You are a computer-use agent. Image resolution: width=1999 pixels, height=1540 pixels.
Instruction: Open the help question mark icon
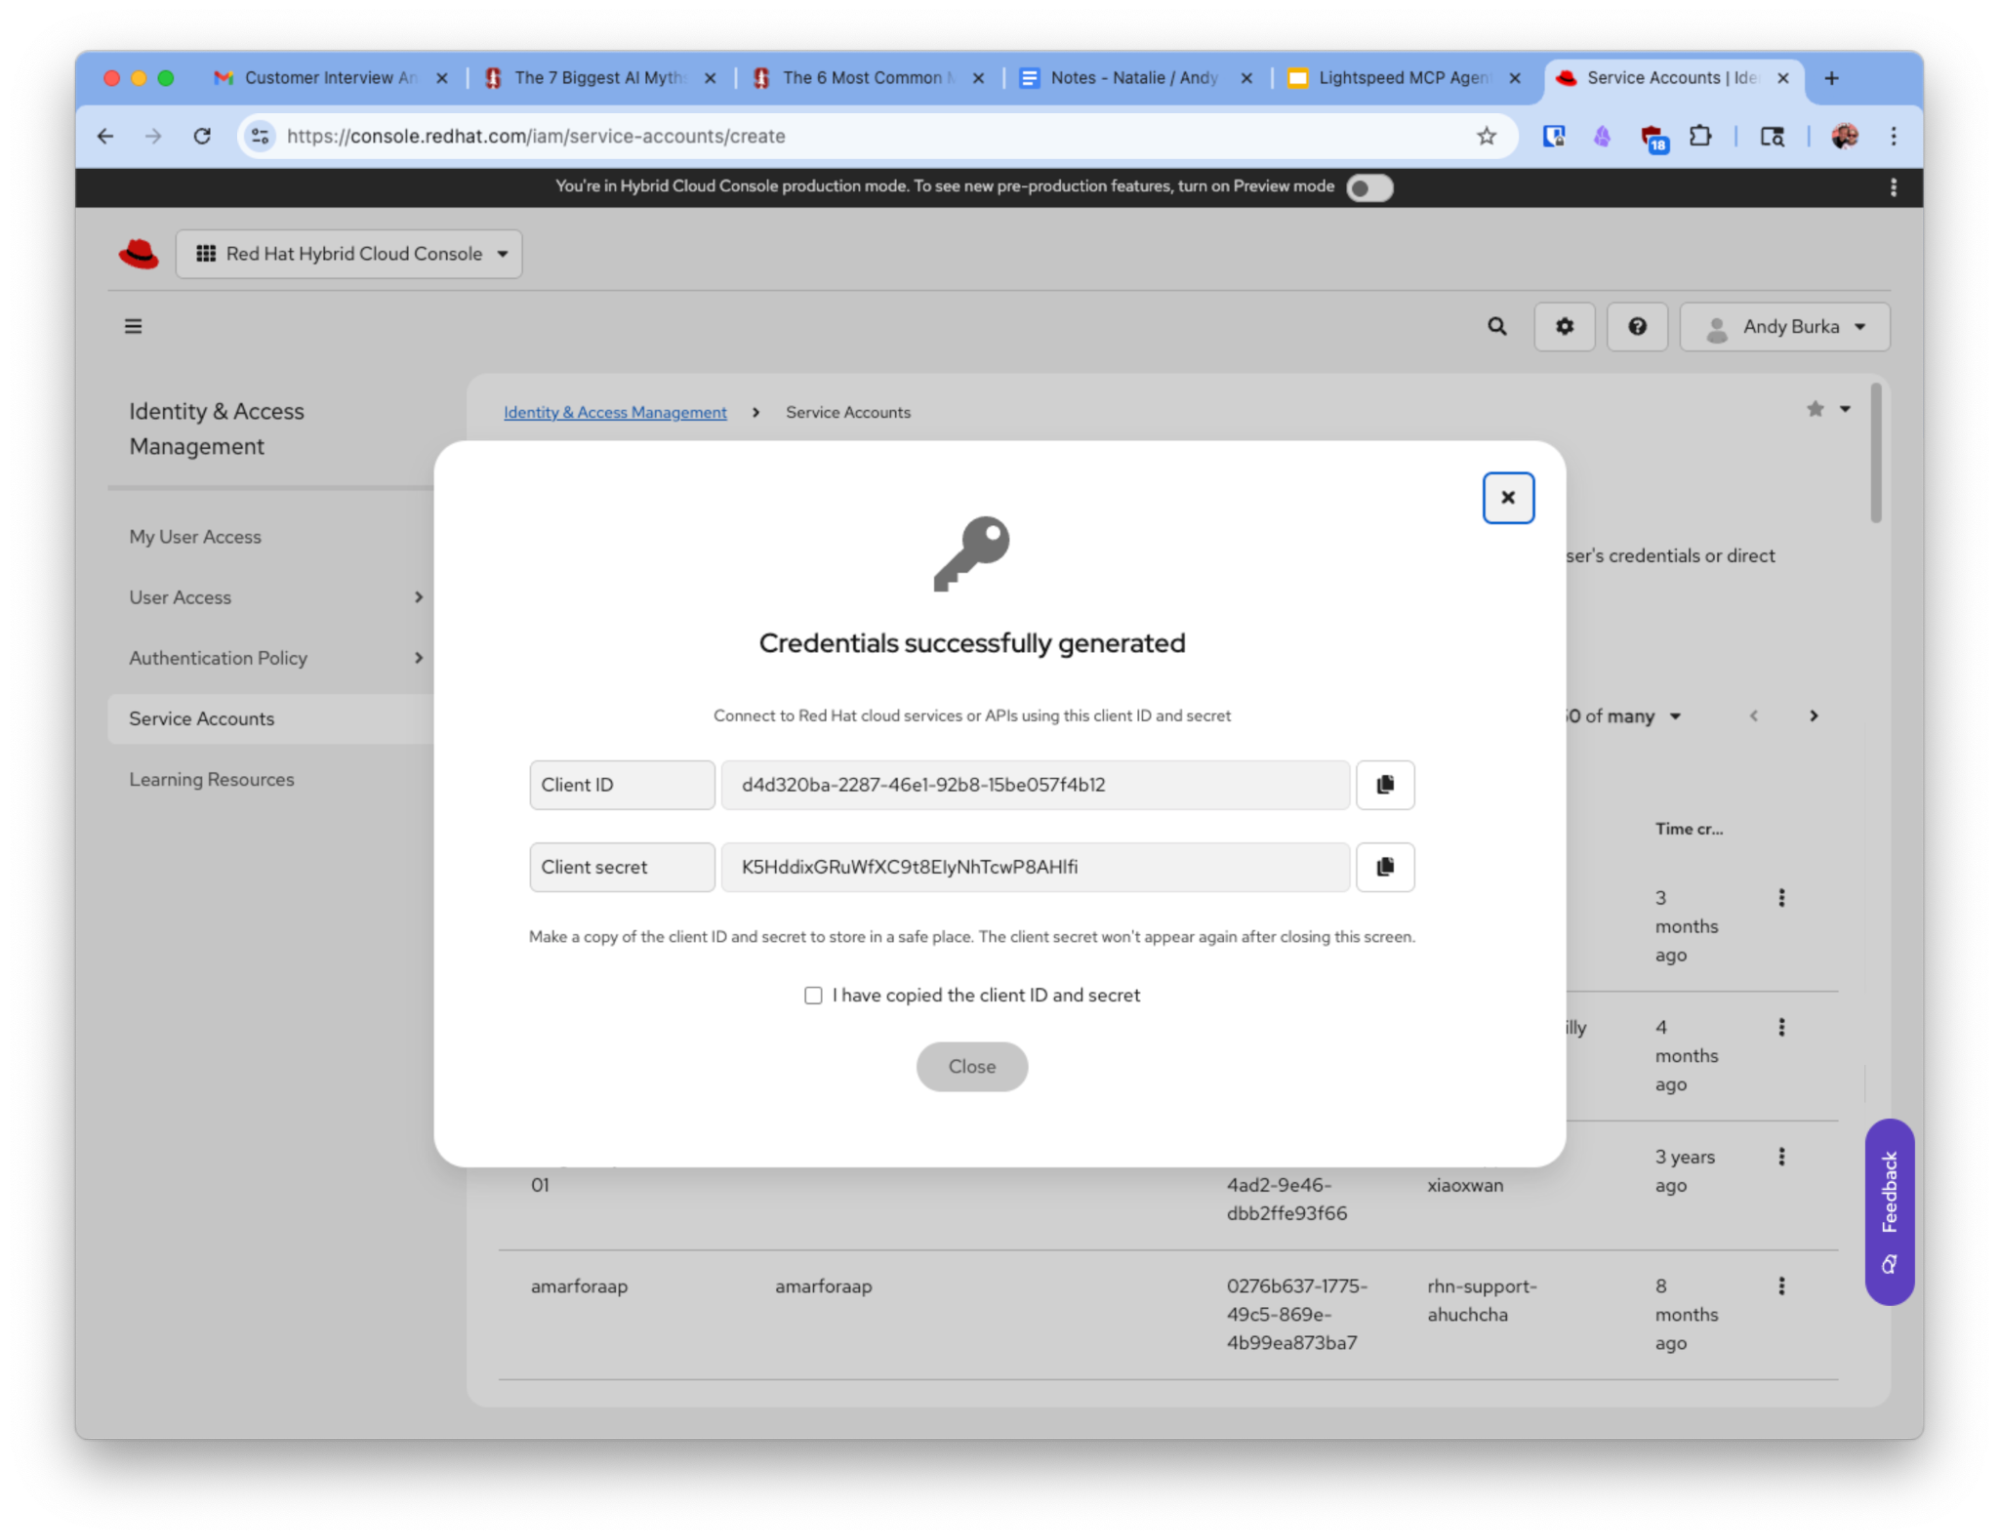(x=1636, y=327)
